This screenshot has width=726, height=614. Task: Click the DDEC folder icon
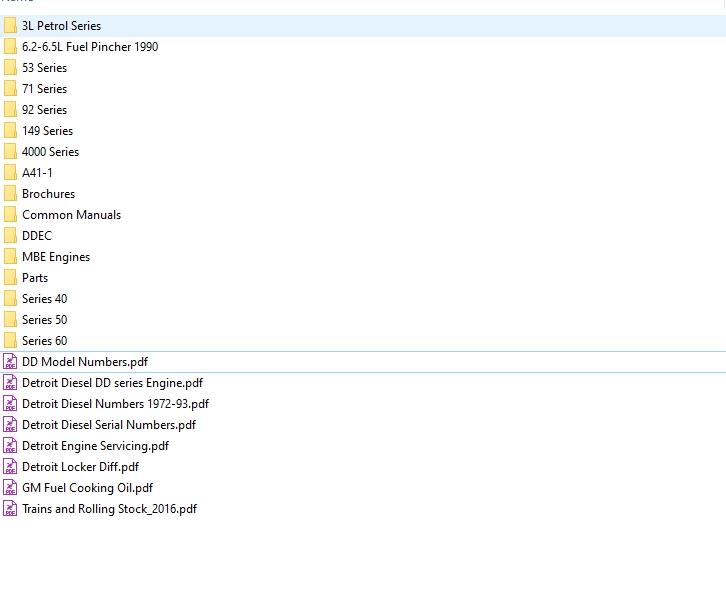(x=10, y=236)
